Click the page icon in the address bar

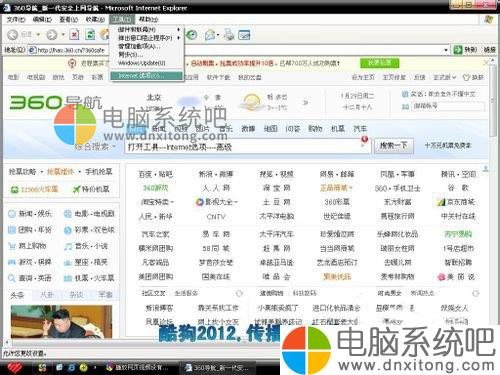click(32, 50)
